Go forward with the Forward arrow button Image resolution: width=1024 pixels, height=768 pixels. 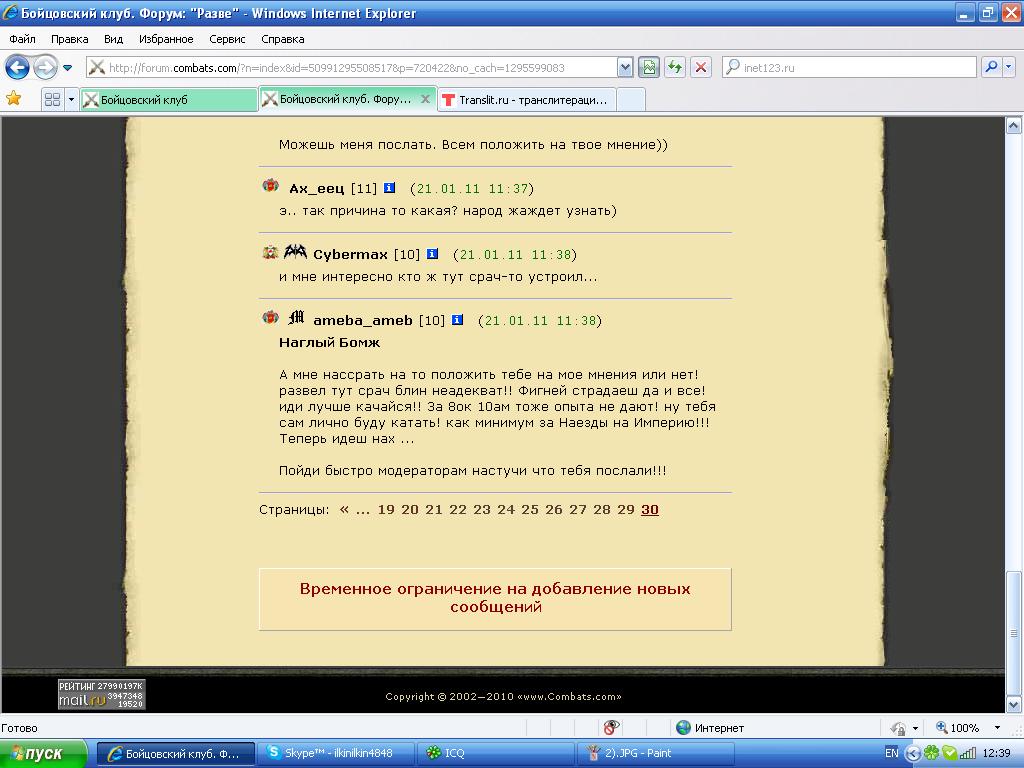point(45,67)
